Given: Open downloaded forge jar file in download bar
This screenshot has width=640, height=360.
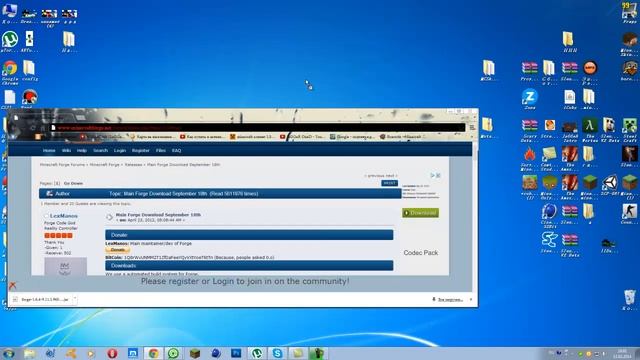Looking at the screenshot, I should tap(42, 300).
